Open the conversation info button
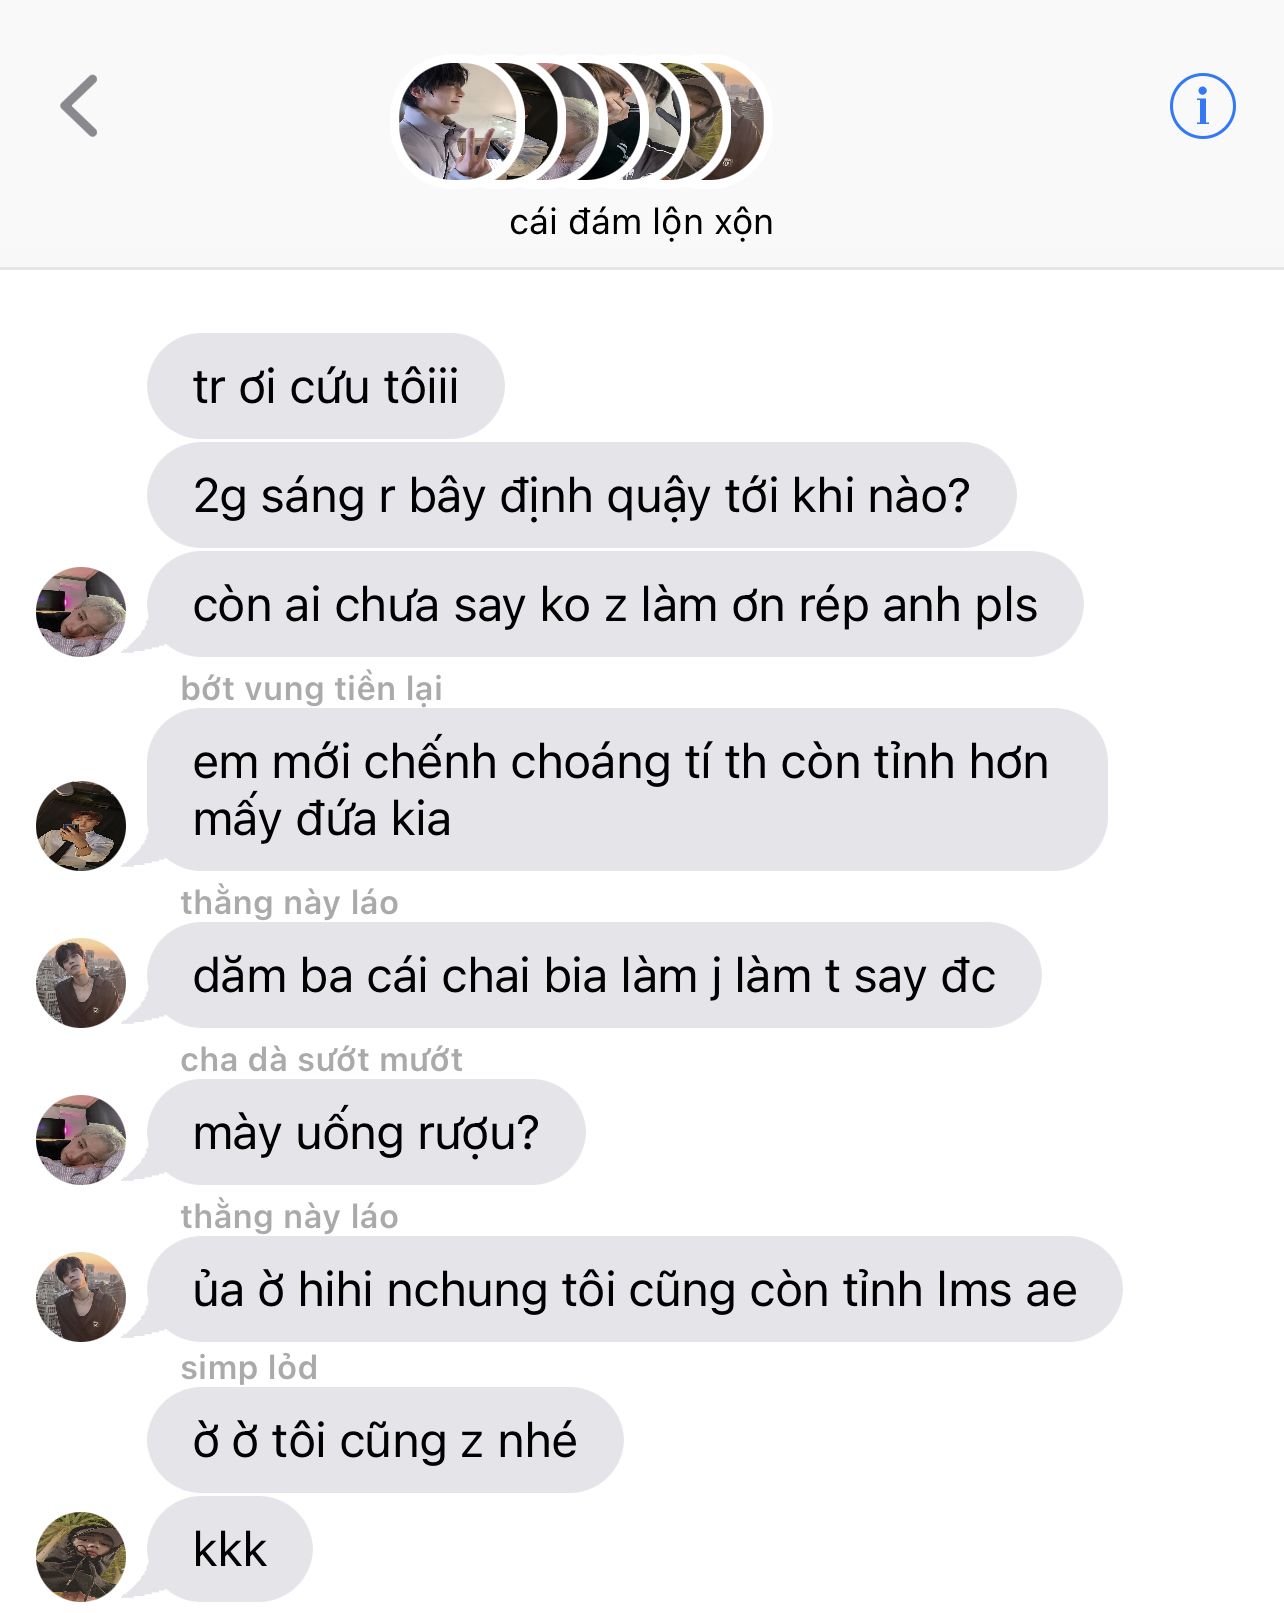Viewport: 1284px width, 1613px height. pyautogui.click(x=1202, y=105)
